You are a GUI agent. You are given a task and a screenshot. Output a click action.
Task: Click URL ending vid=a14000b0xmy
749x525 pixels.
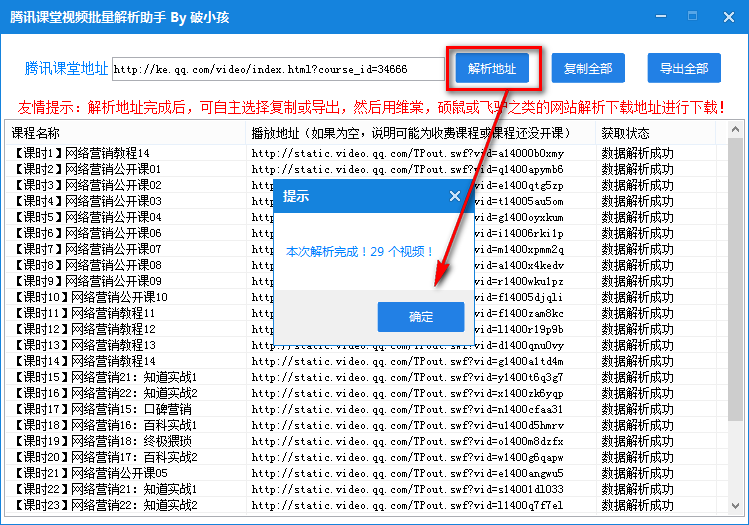[x=407, y=154]
